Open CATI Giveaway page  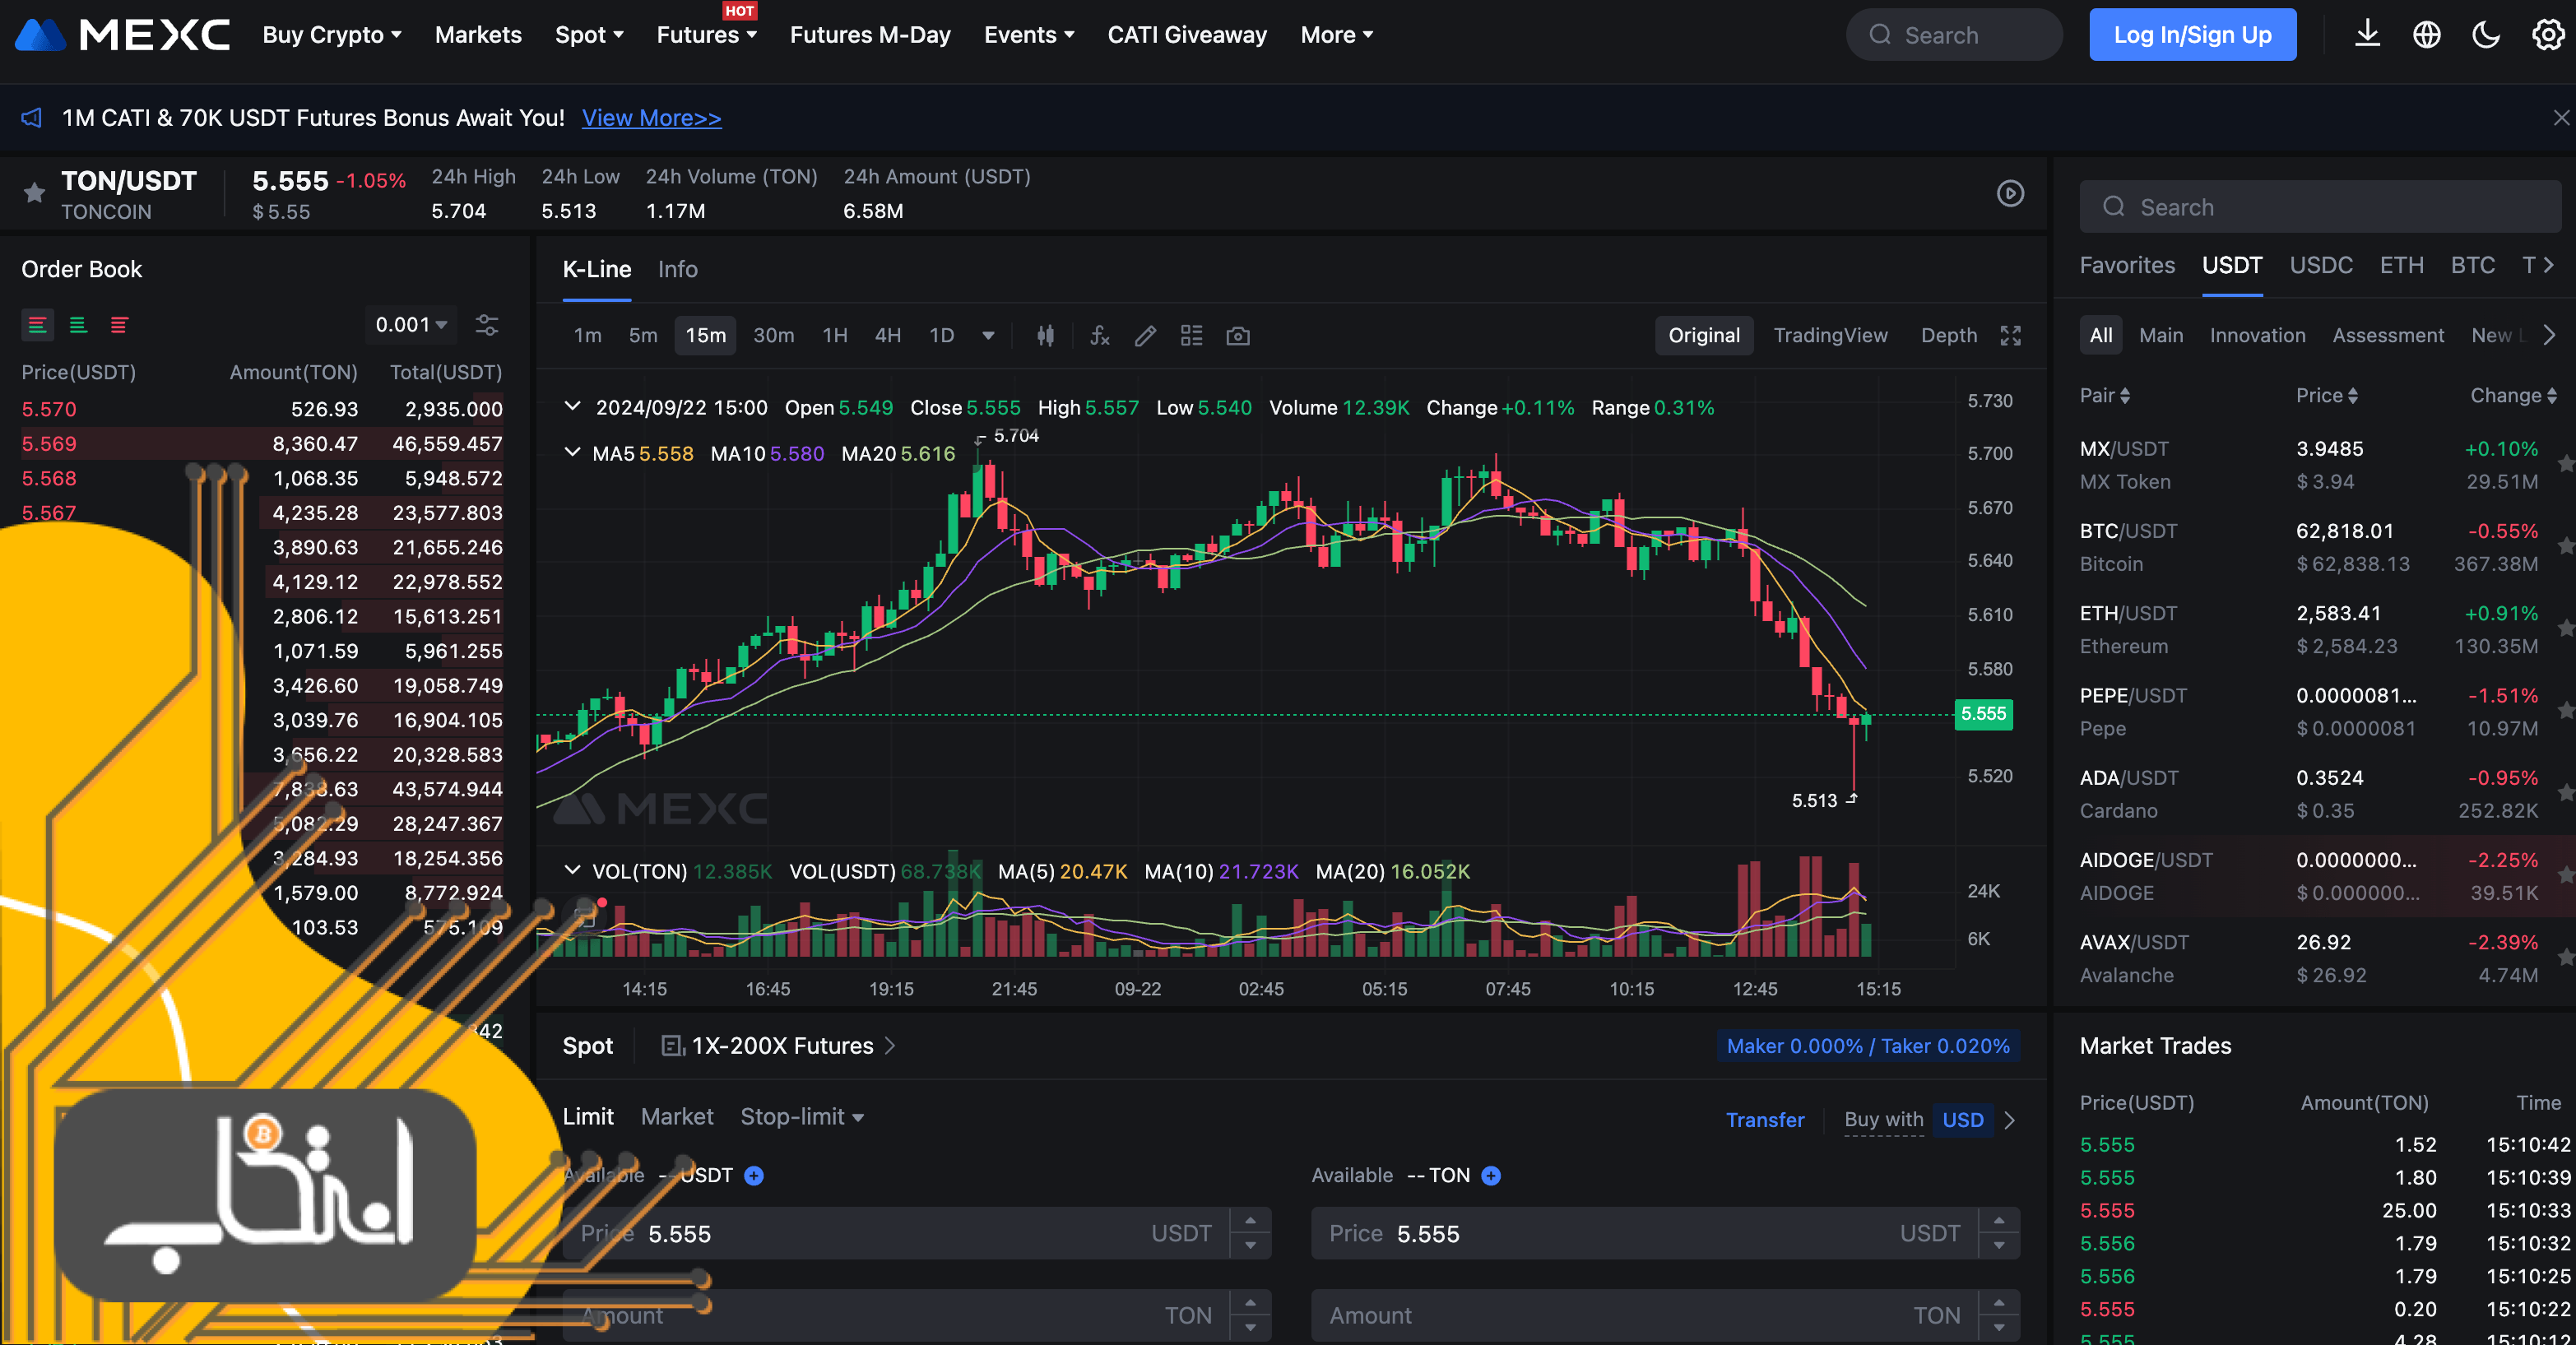tap(1187, 35)
